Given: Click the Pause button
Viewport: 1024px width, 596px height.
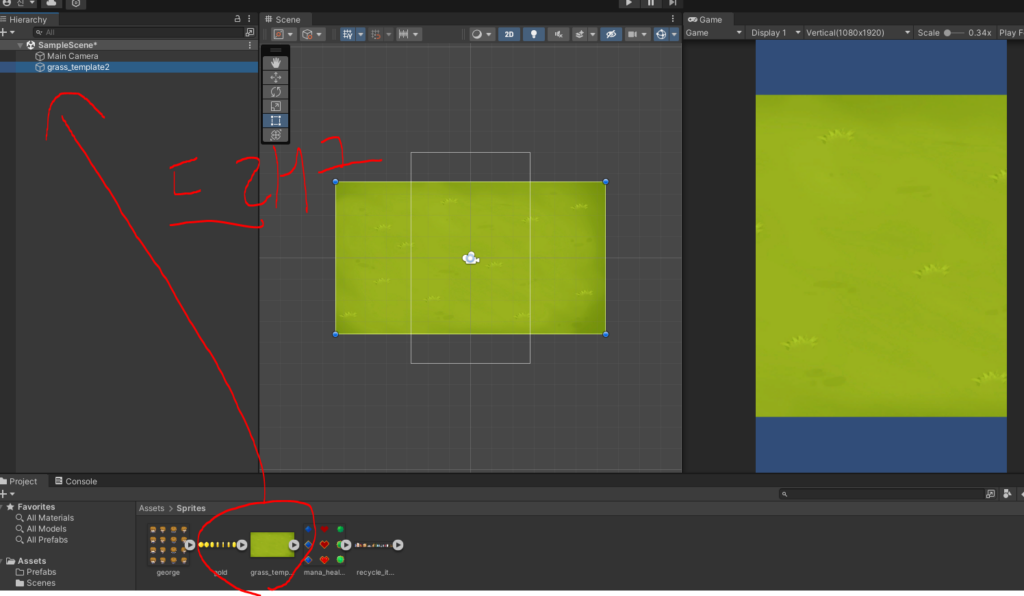Looking at the screenshot, I should 651,4.
